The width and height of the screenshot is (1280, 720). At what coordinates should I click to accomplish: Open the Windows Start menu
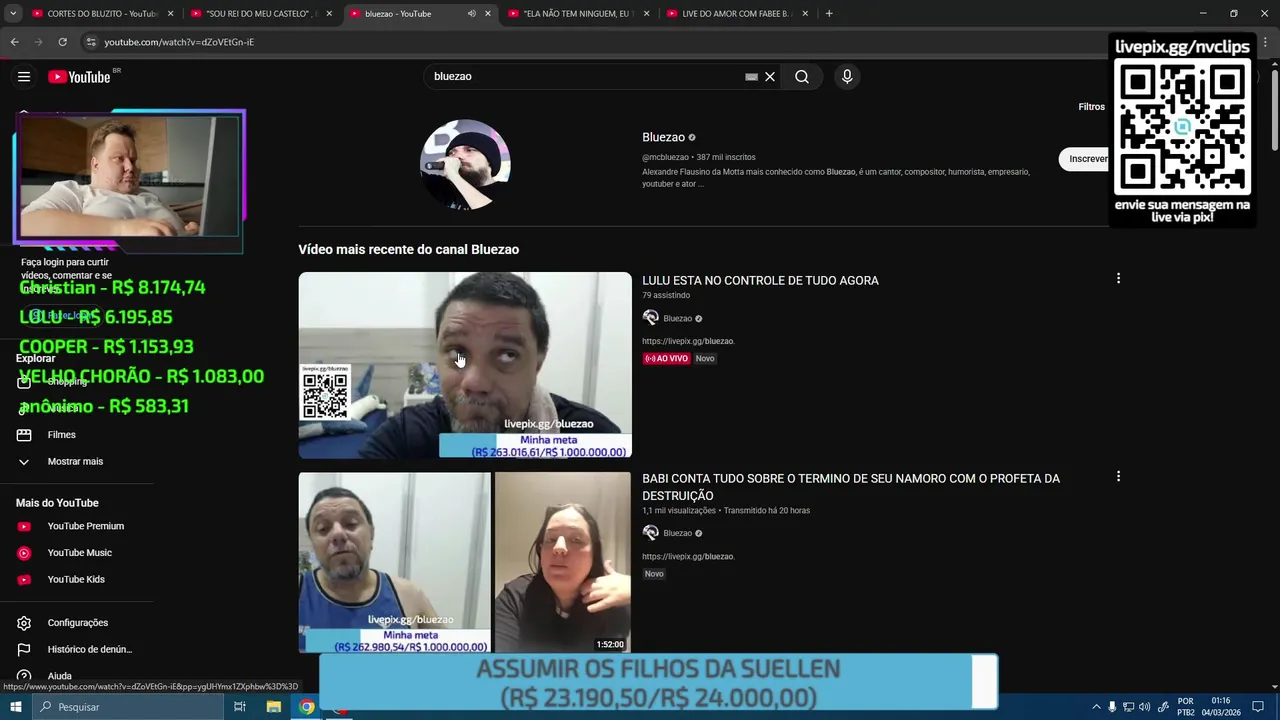[x=16, y=707]
